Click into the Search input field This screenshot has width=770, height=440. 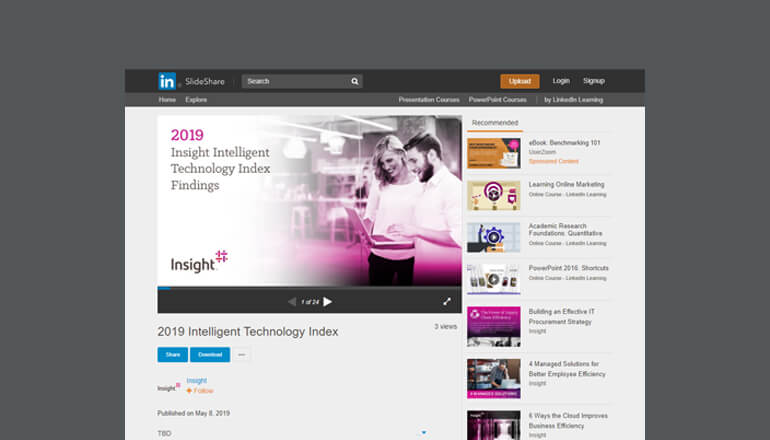(x=295, y=81)
